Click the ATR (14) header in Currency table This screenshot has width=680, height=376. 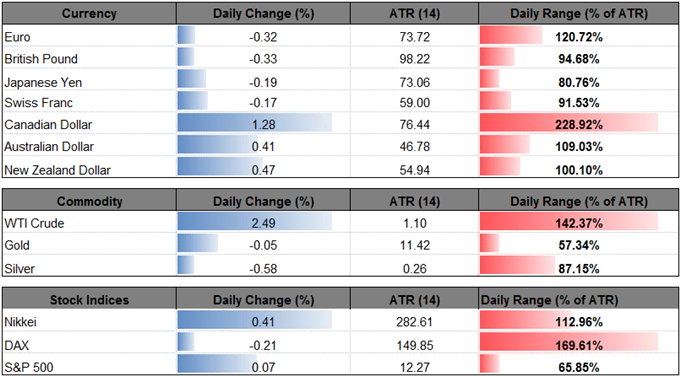point(414,14)
